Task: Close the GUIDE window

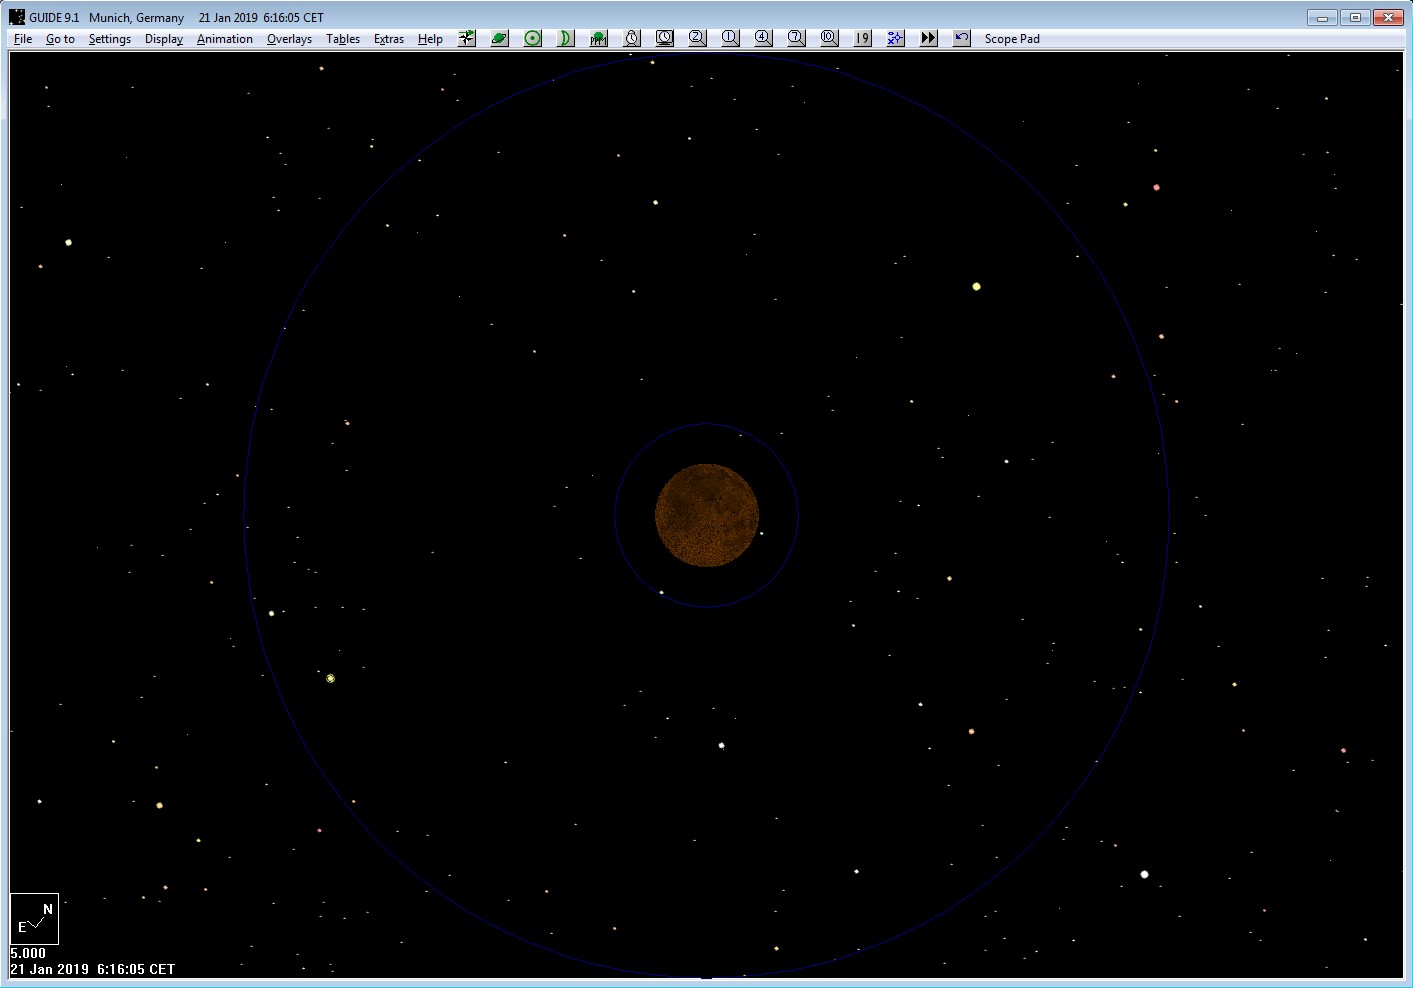Action: 1388,17
